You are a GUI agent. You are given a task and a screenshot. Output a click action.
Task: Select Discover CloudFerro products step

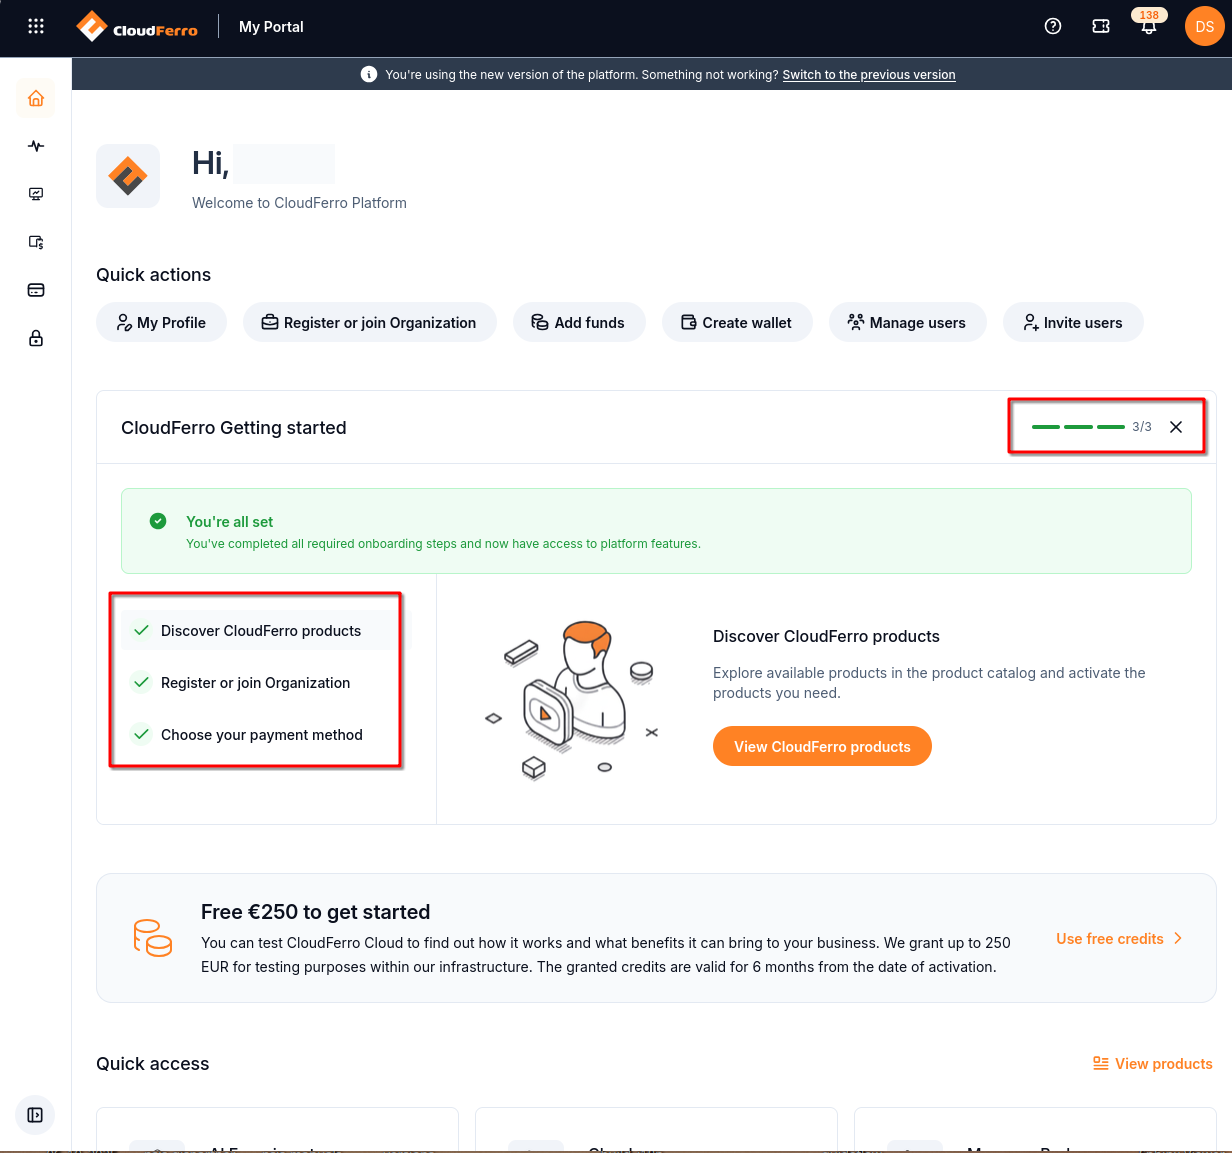click(260, 630)
